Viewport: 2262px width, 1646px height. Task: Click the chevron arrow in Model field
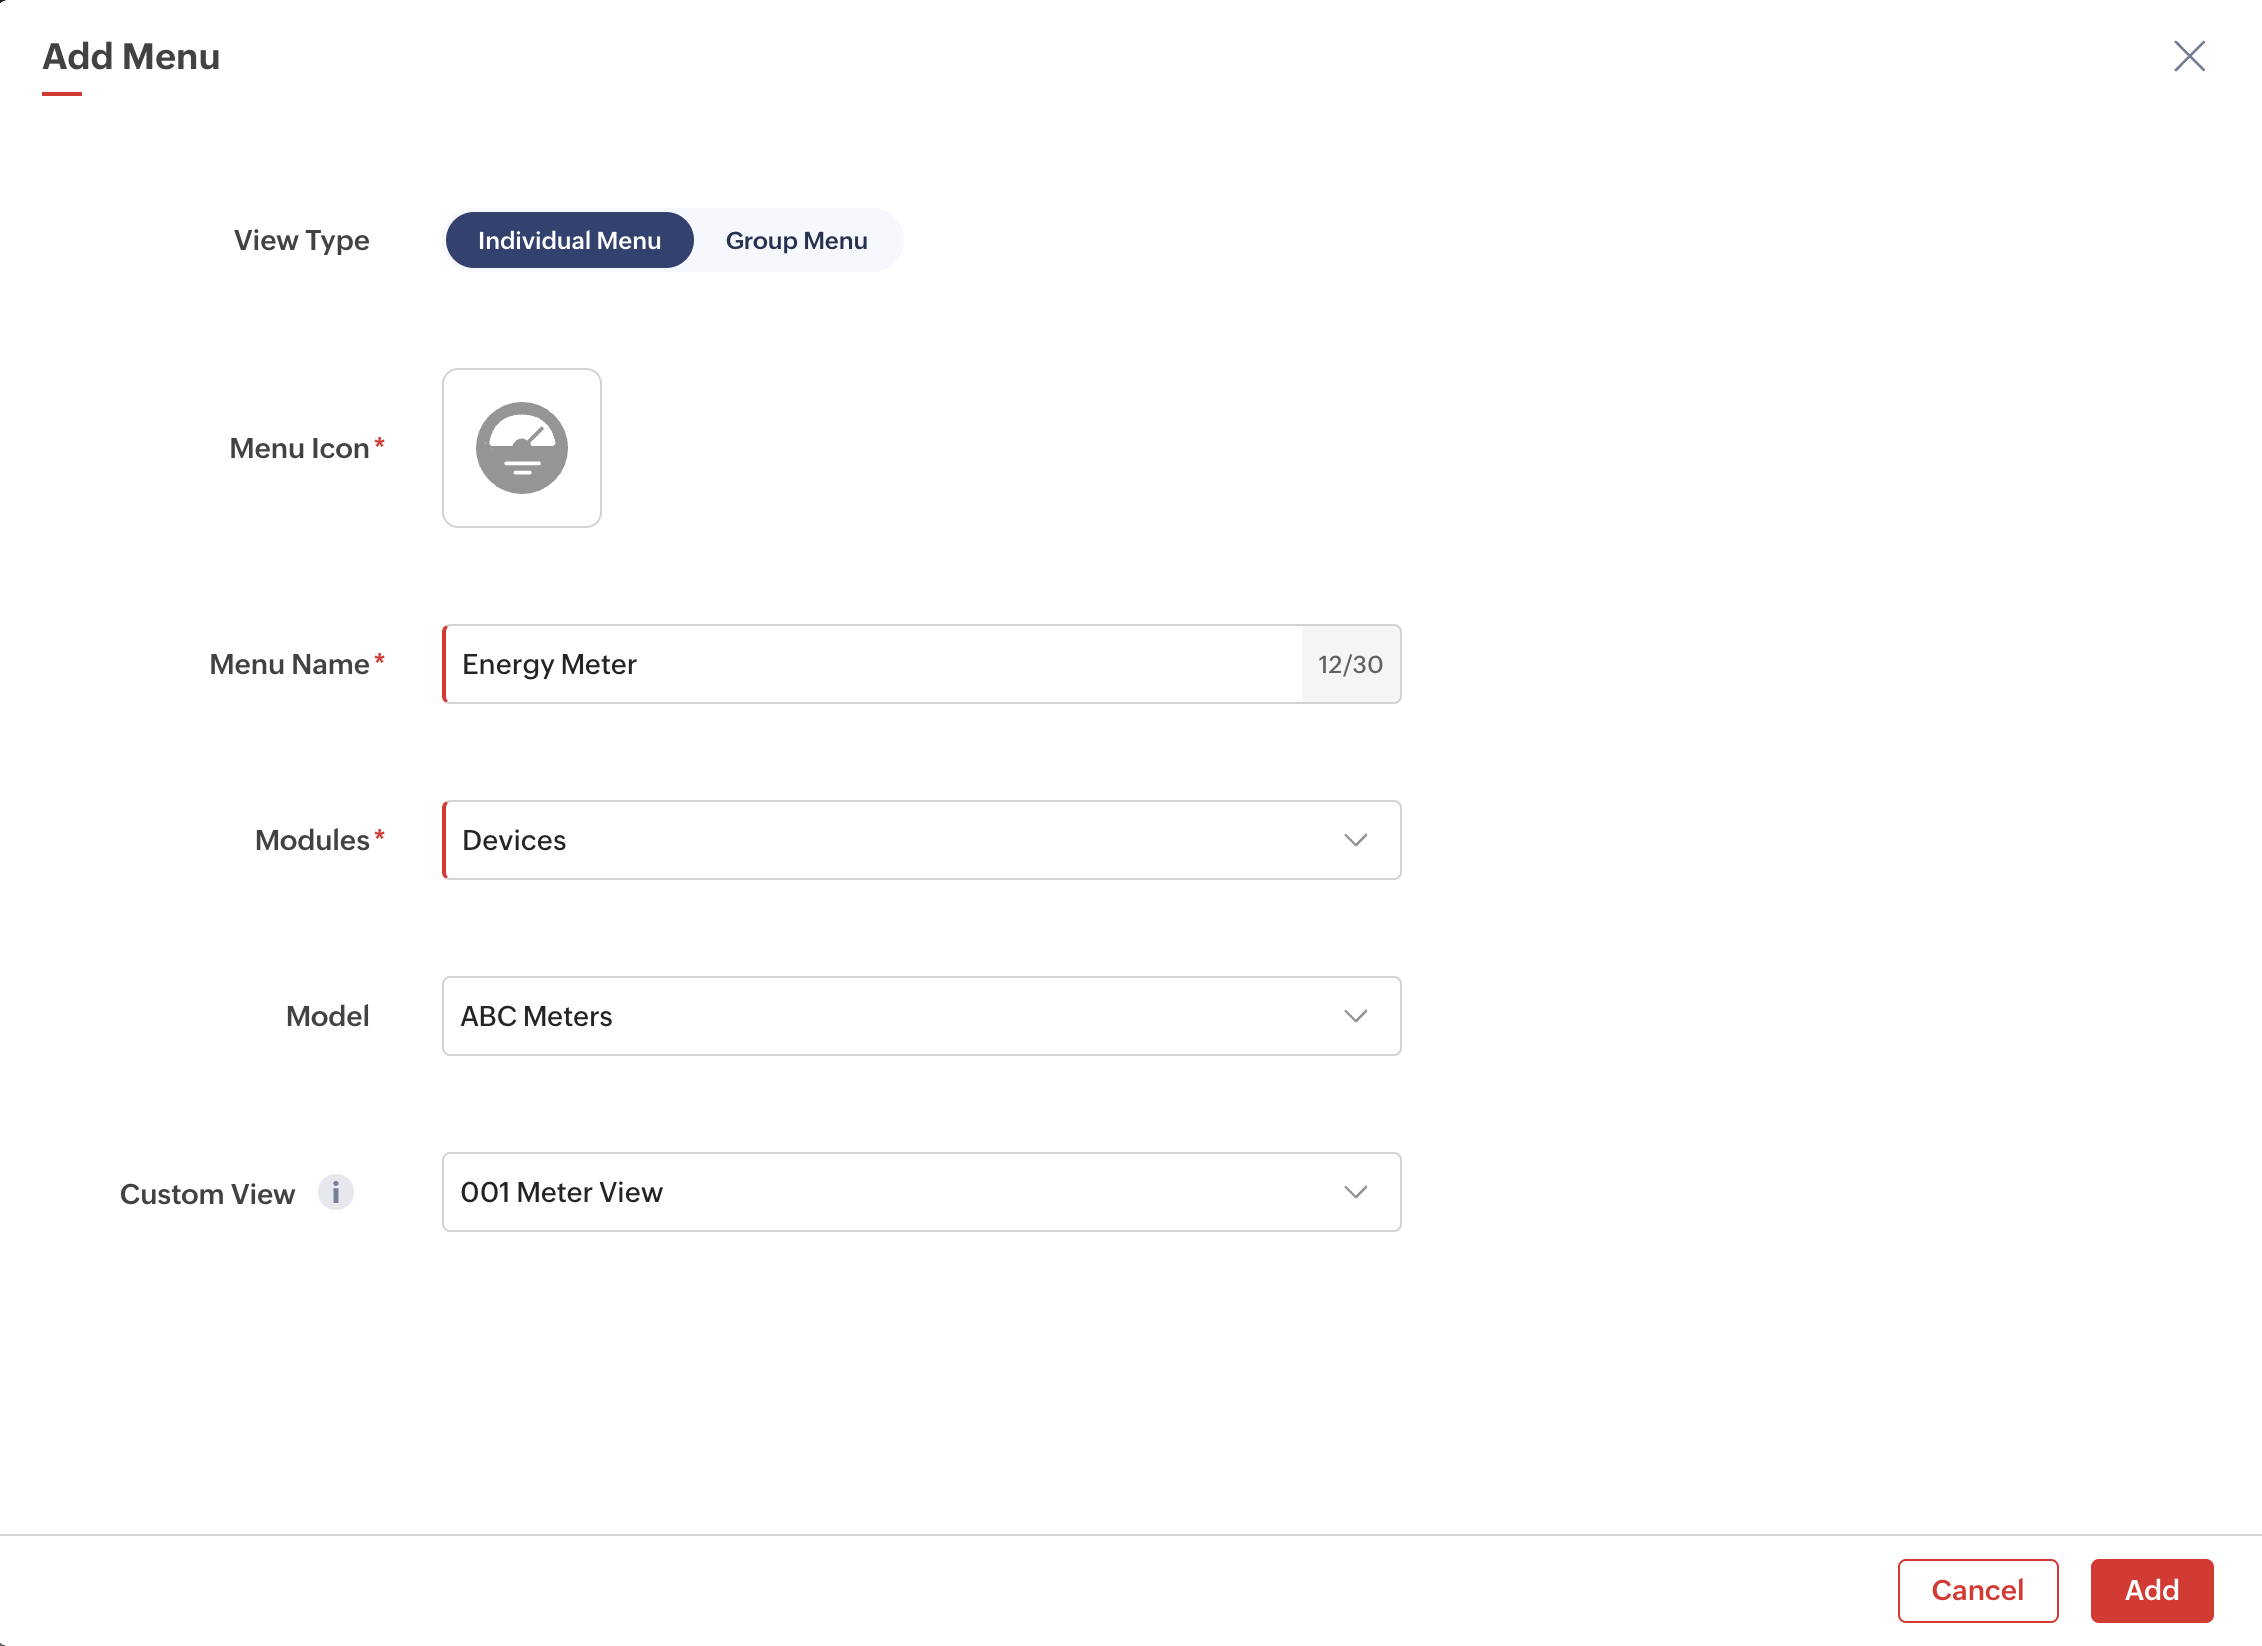[1355, 1016]
